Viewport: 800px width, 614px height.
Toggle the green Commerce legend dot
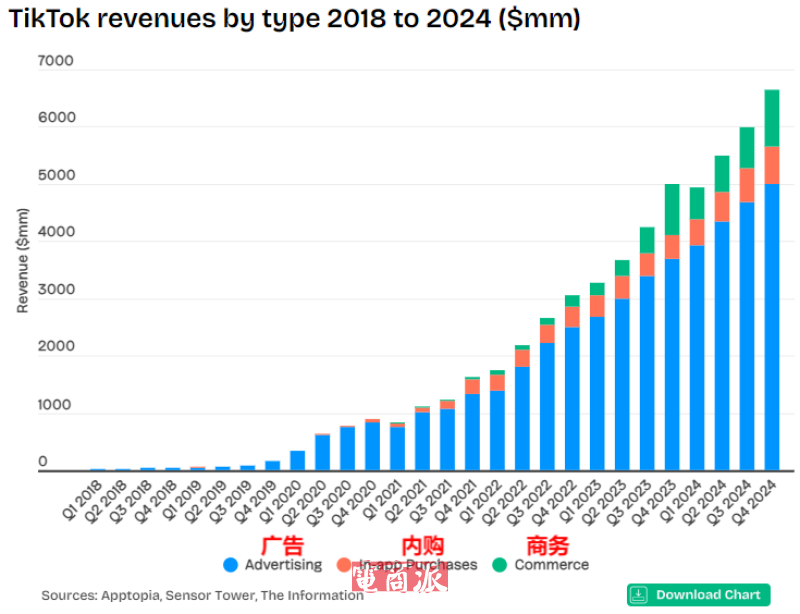pyautogui.click(x=500, y=565)
